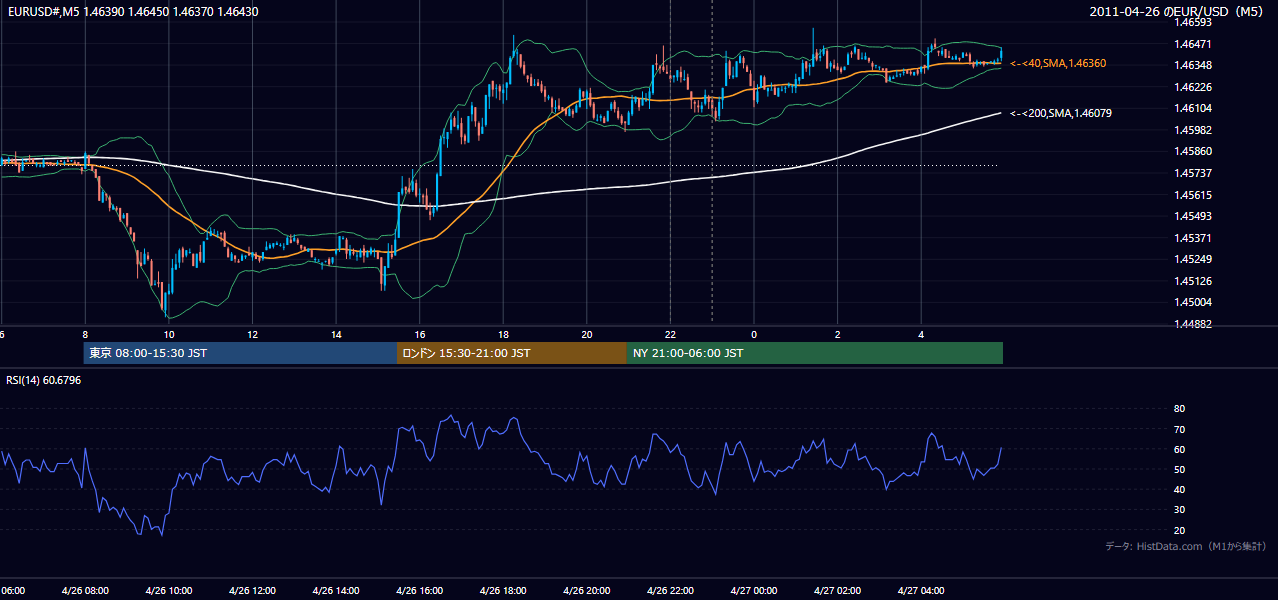Click RSI axis level 60
The width and height of the screenshot is (1278, 600).
1179,449
